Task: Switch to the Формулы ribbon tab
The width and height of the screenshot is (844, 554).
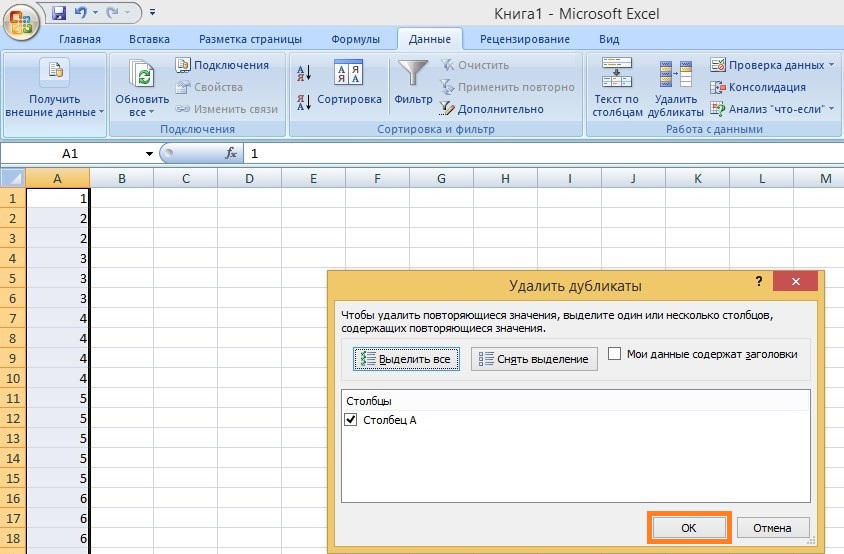Action: coord(355,40)
